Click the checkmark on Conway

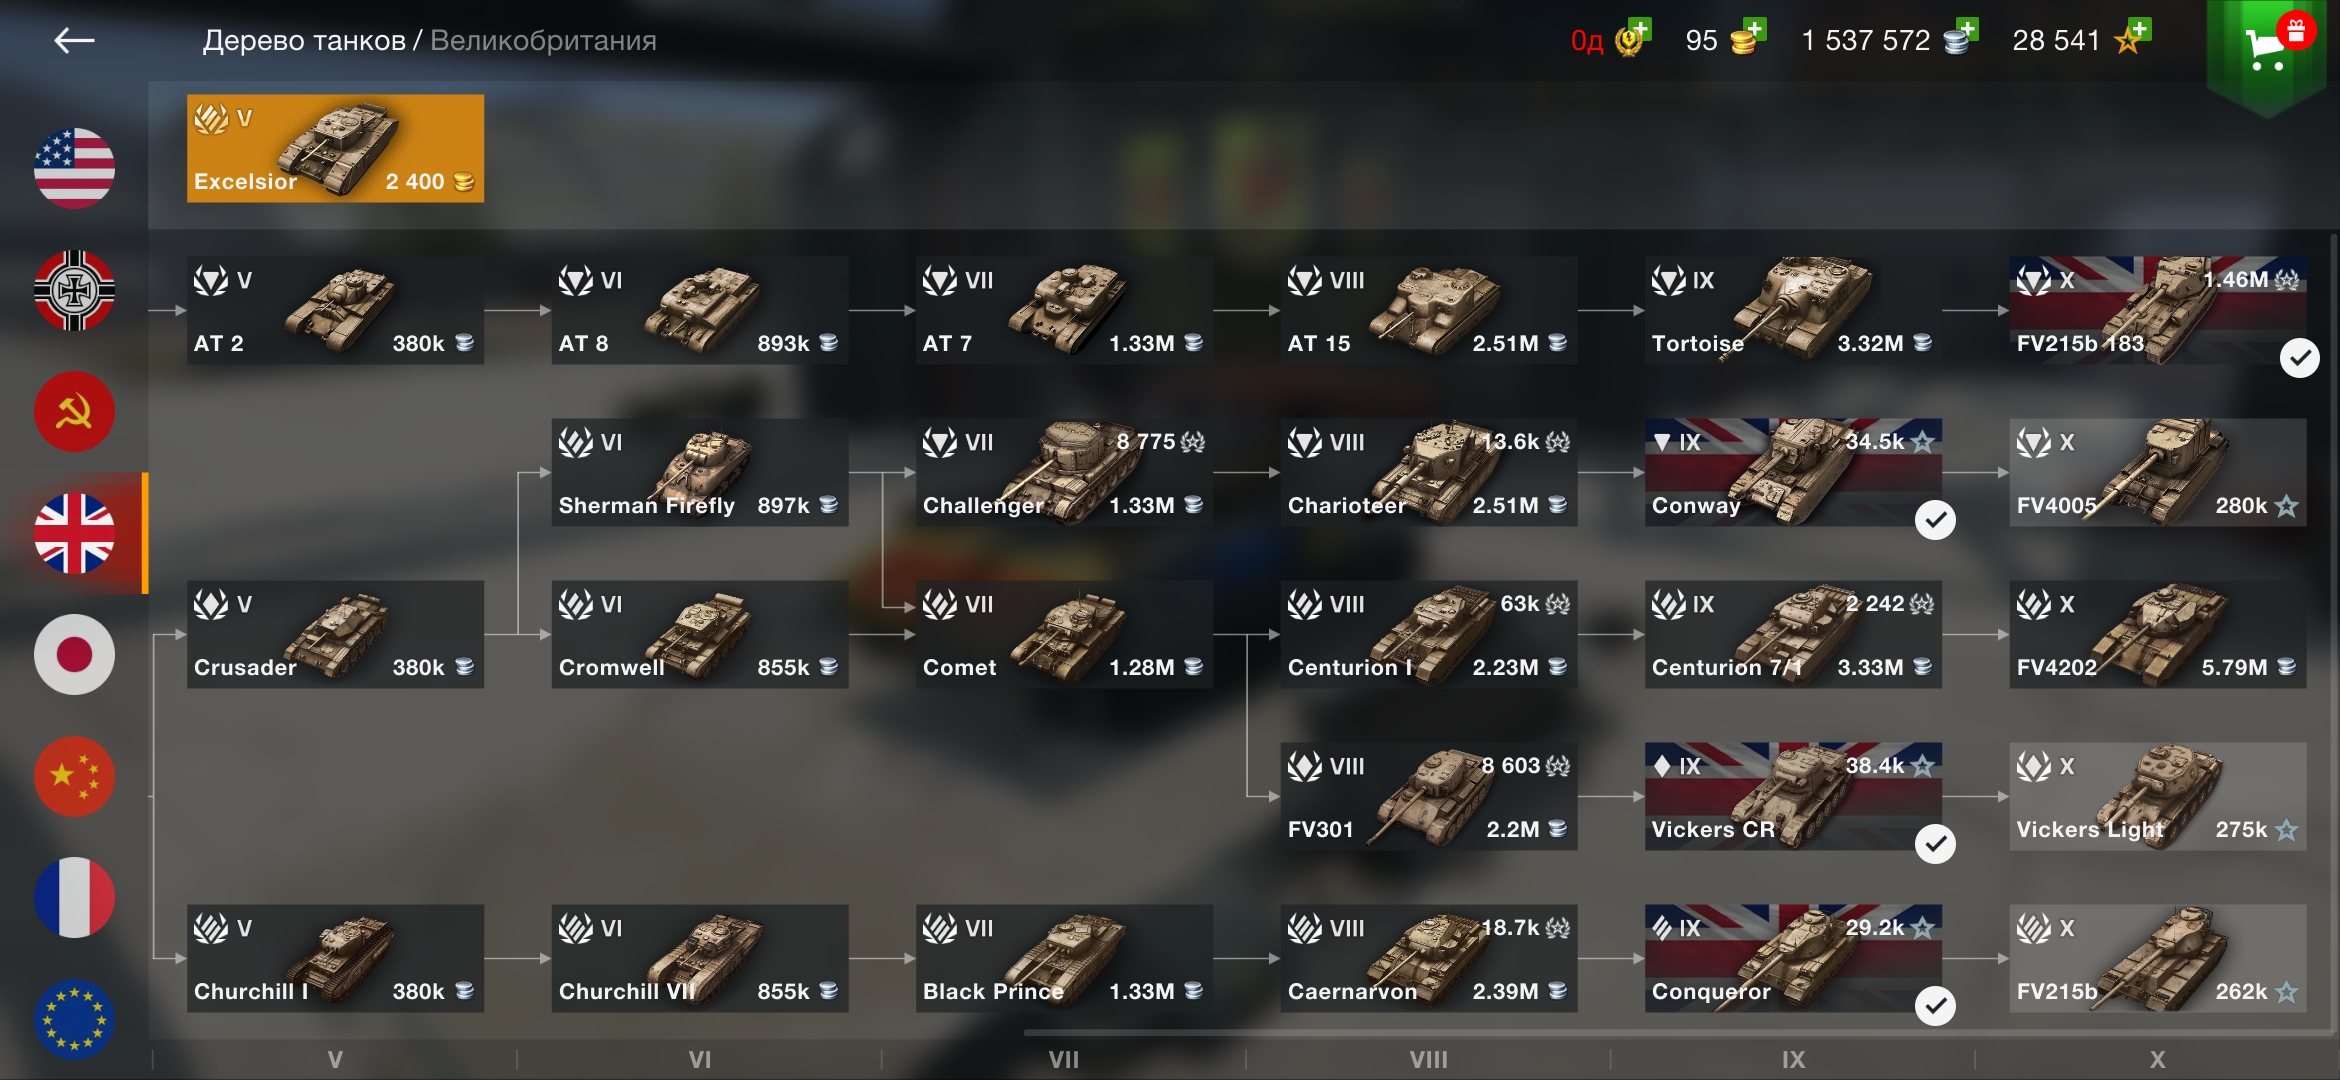click(x=1935, y=520)
